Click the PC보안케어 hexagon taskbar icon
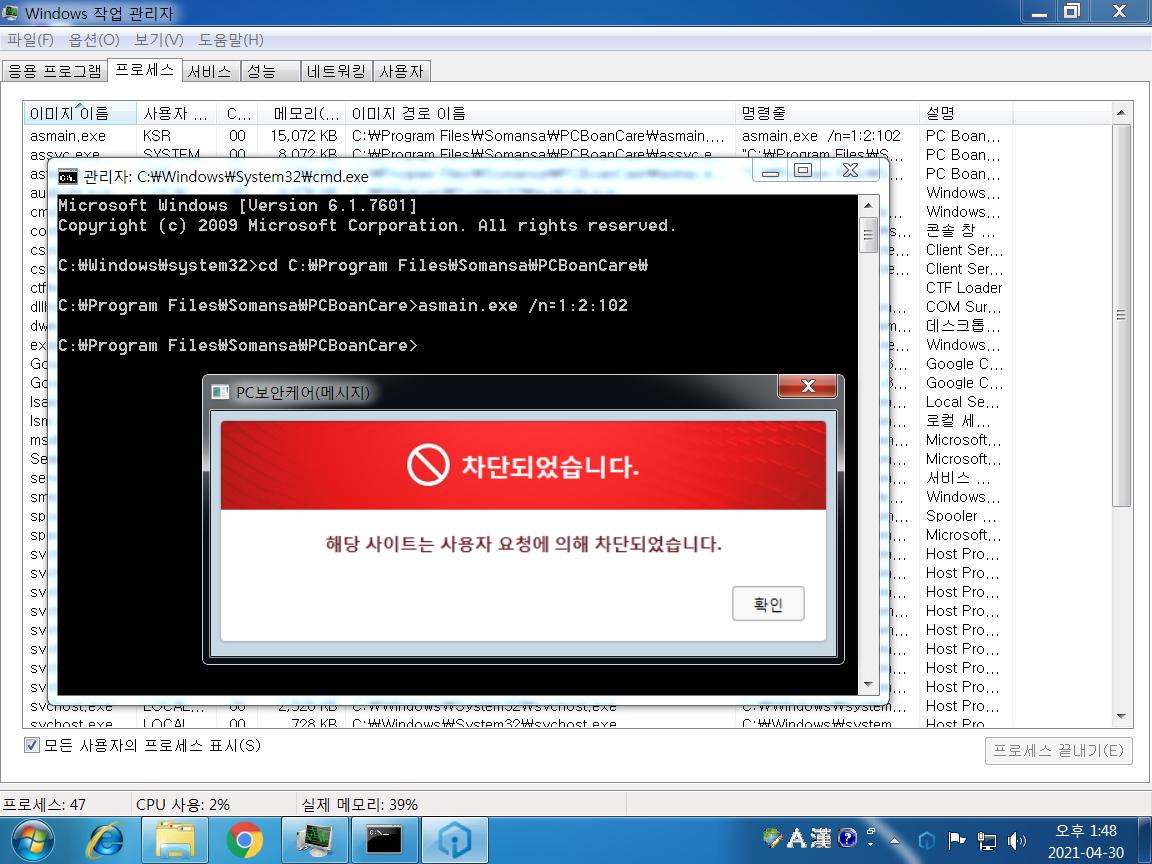1152x864 pixels. 454,840
